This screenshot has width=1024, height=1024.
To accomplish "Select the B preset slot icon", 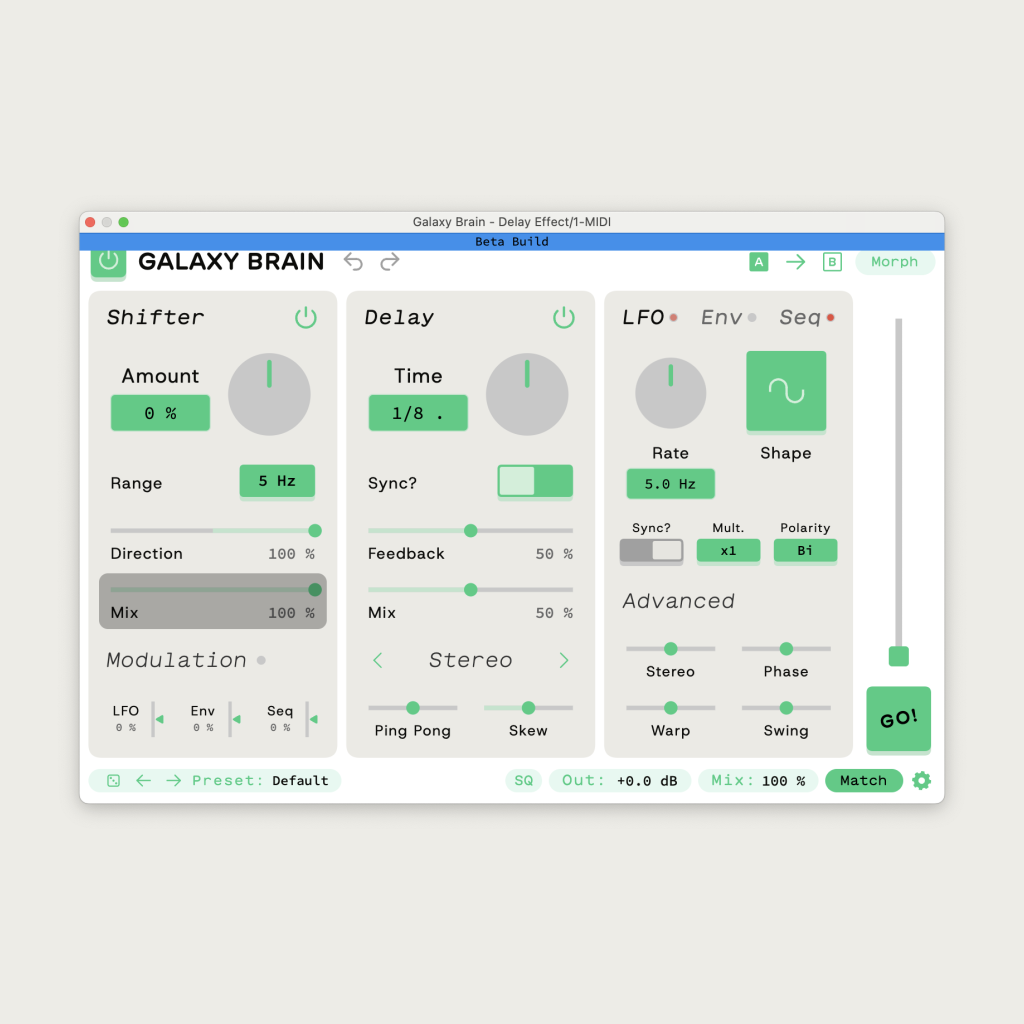I will pos(832,262).
